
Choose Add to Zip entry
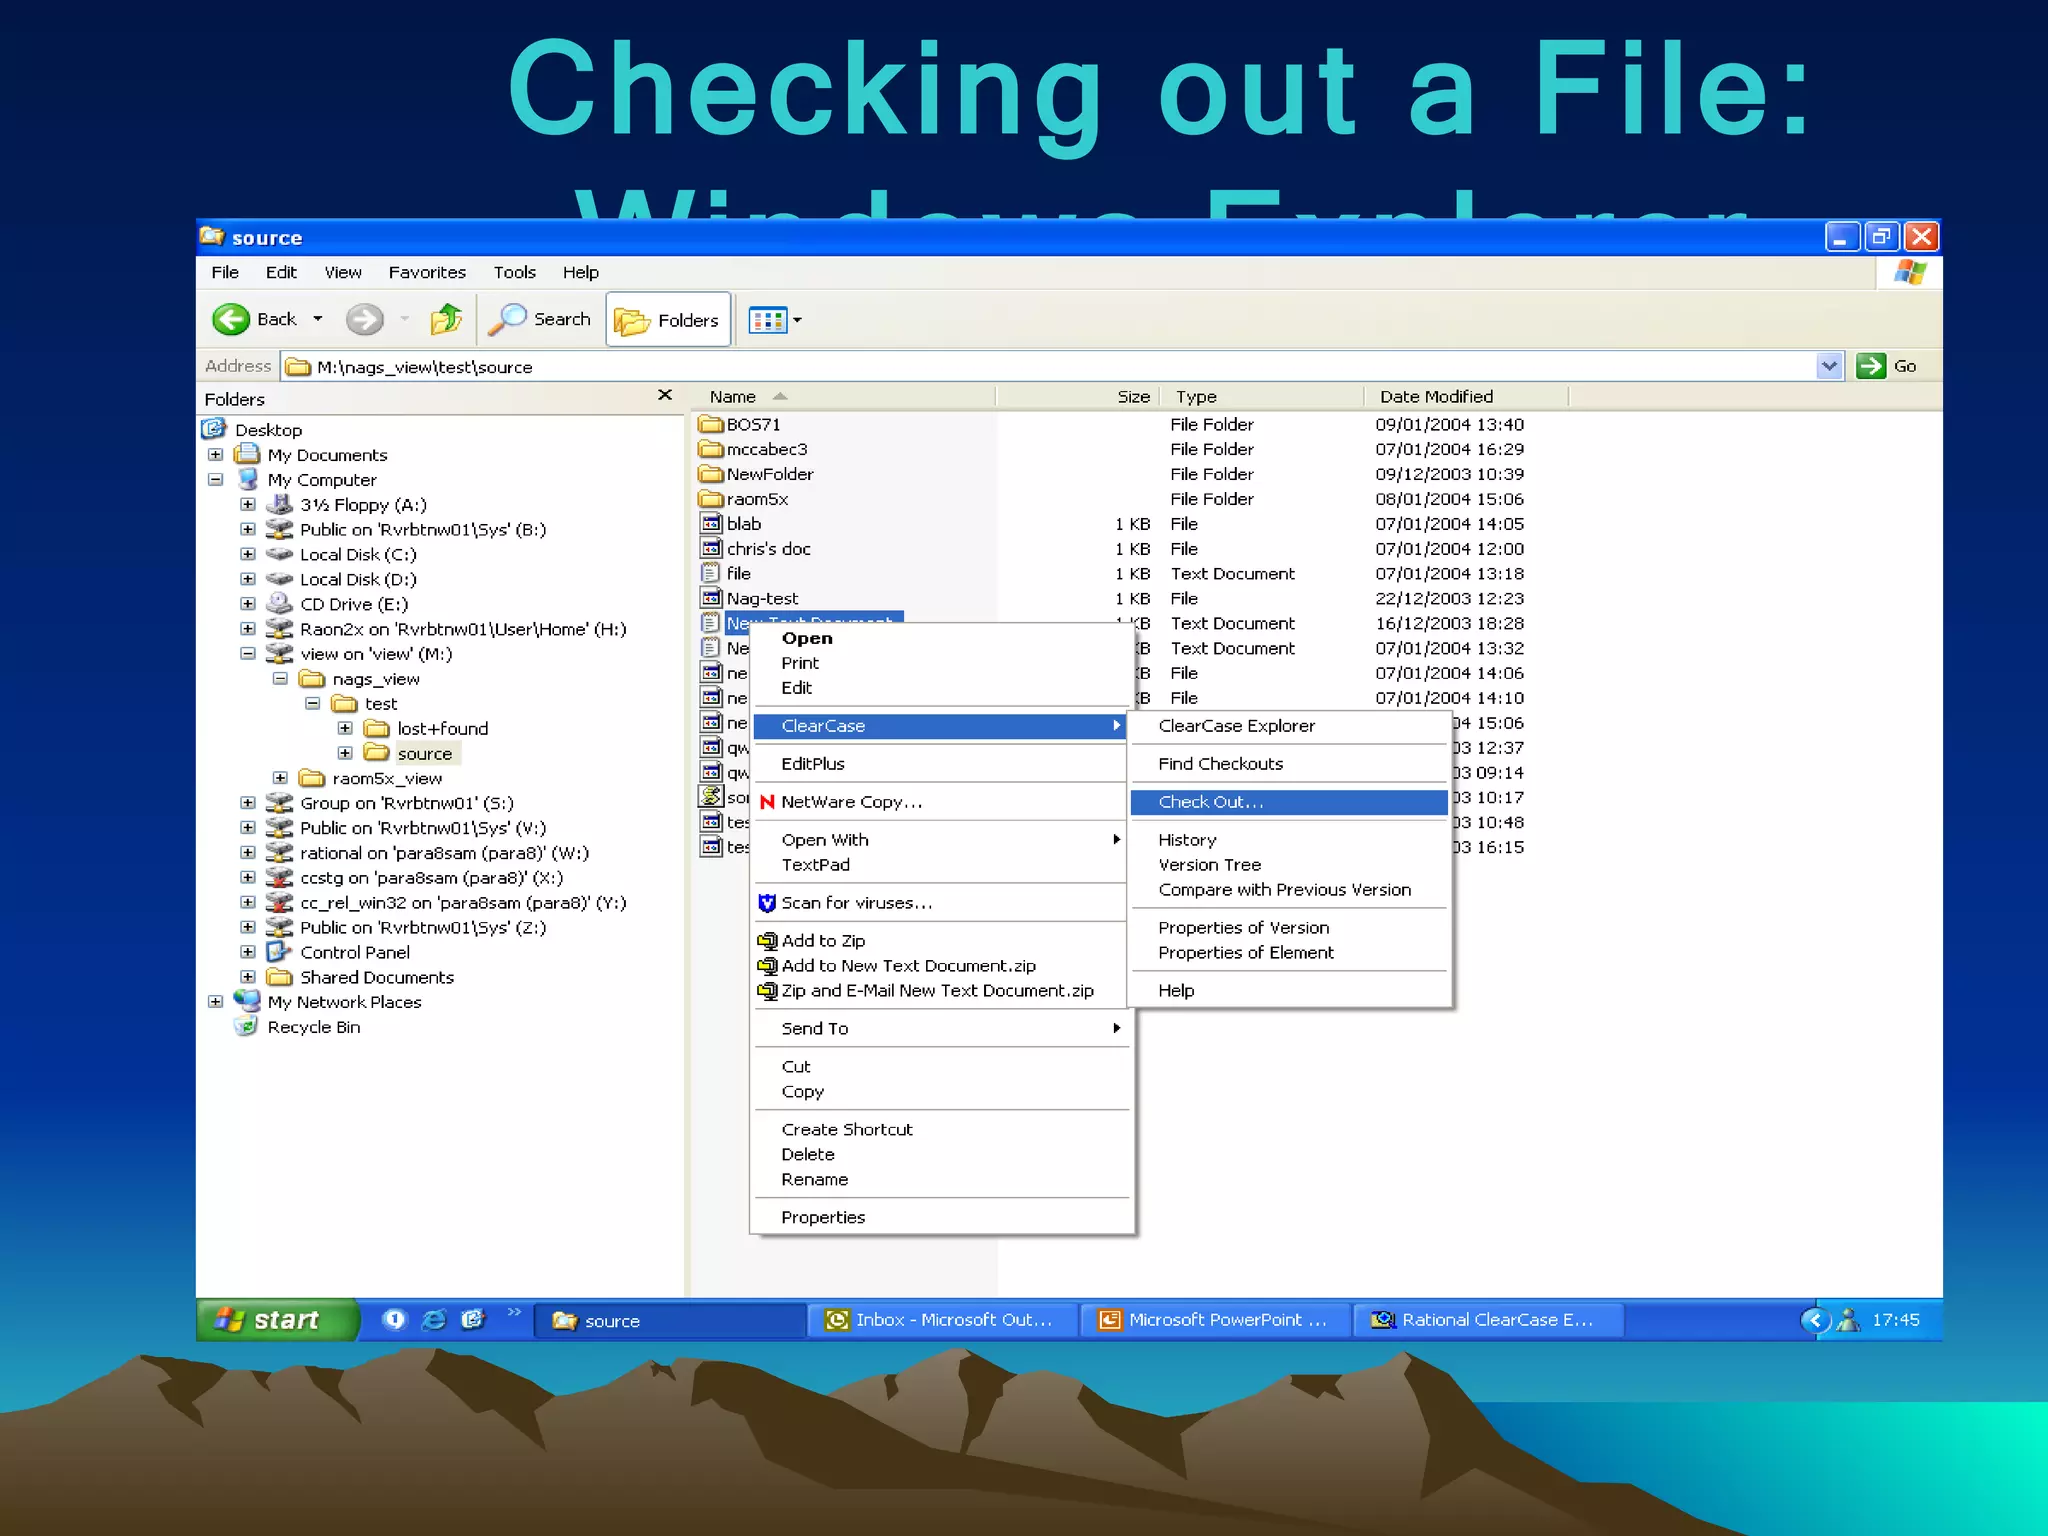click(x=942, y=941)
